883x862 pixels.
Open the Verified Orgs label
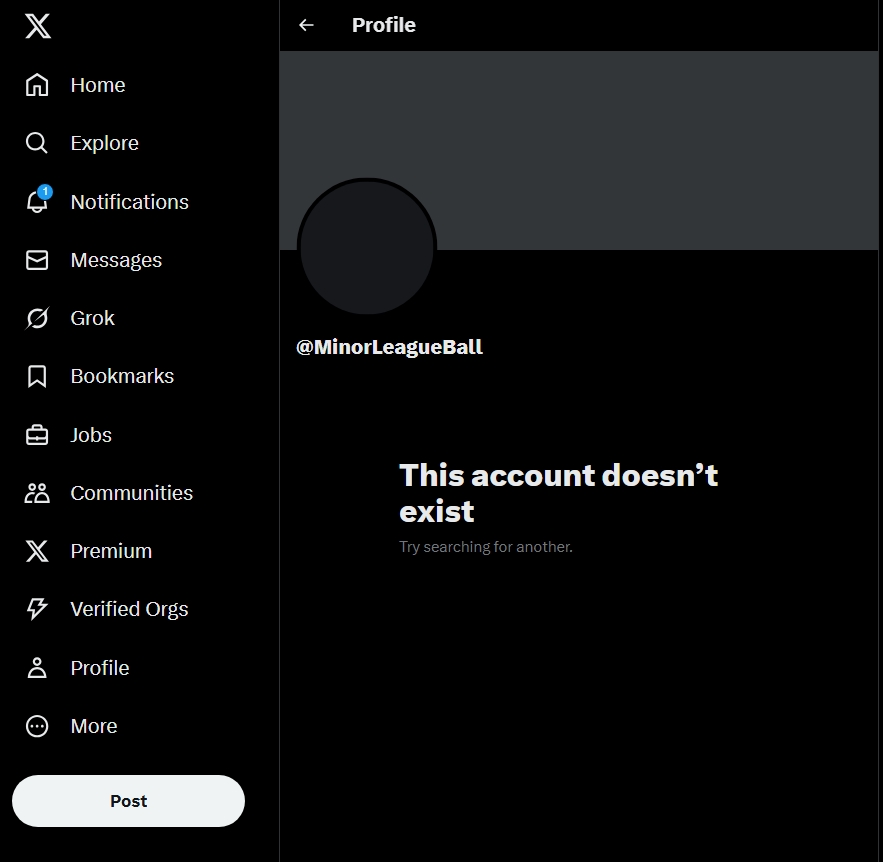point(129,609)
